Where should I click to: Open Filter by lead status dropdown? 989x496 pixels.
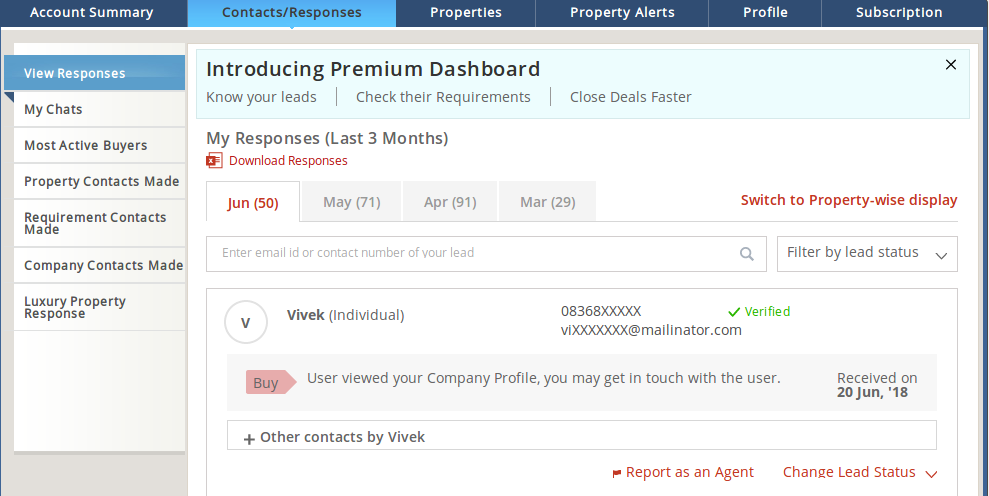(x=867, y=254)
